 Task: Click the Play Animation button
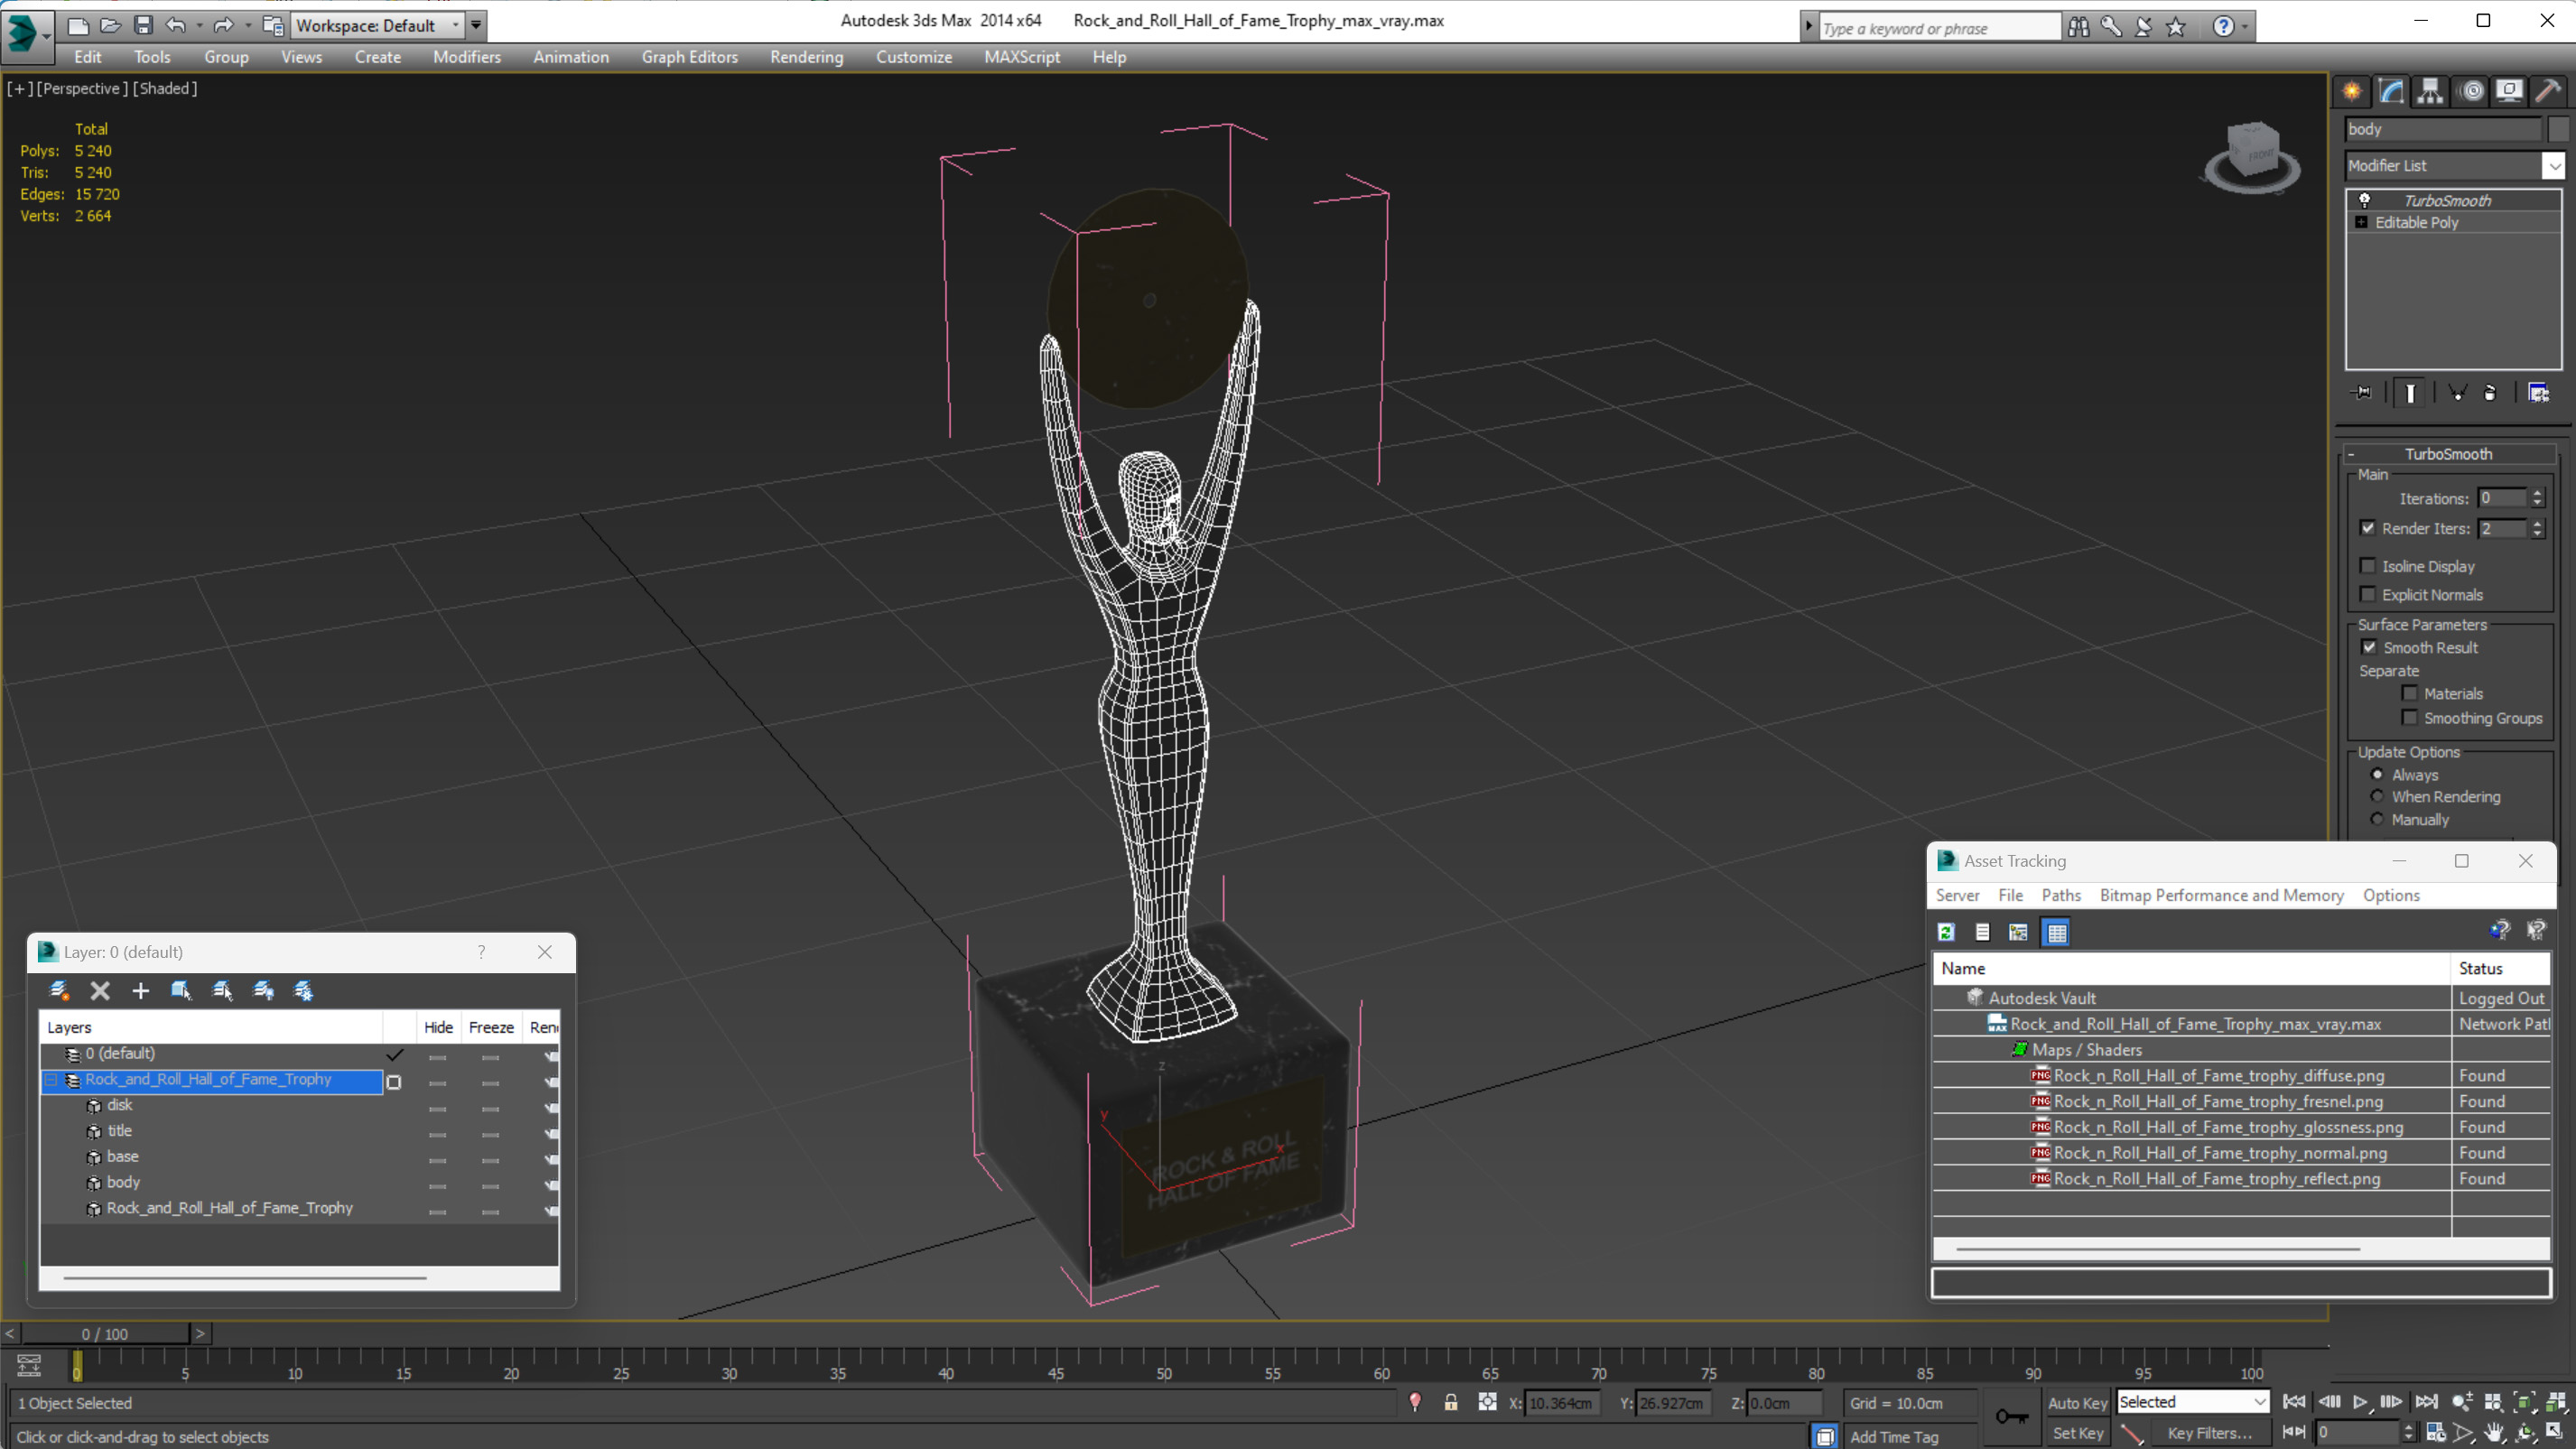point(2360,1402)
